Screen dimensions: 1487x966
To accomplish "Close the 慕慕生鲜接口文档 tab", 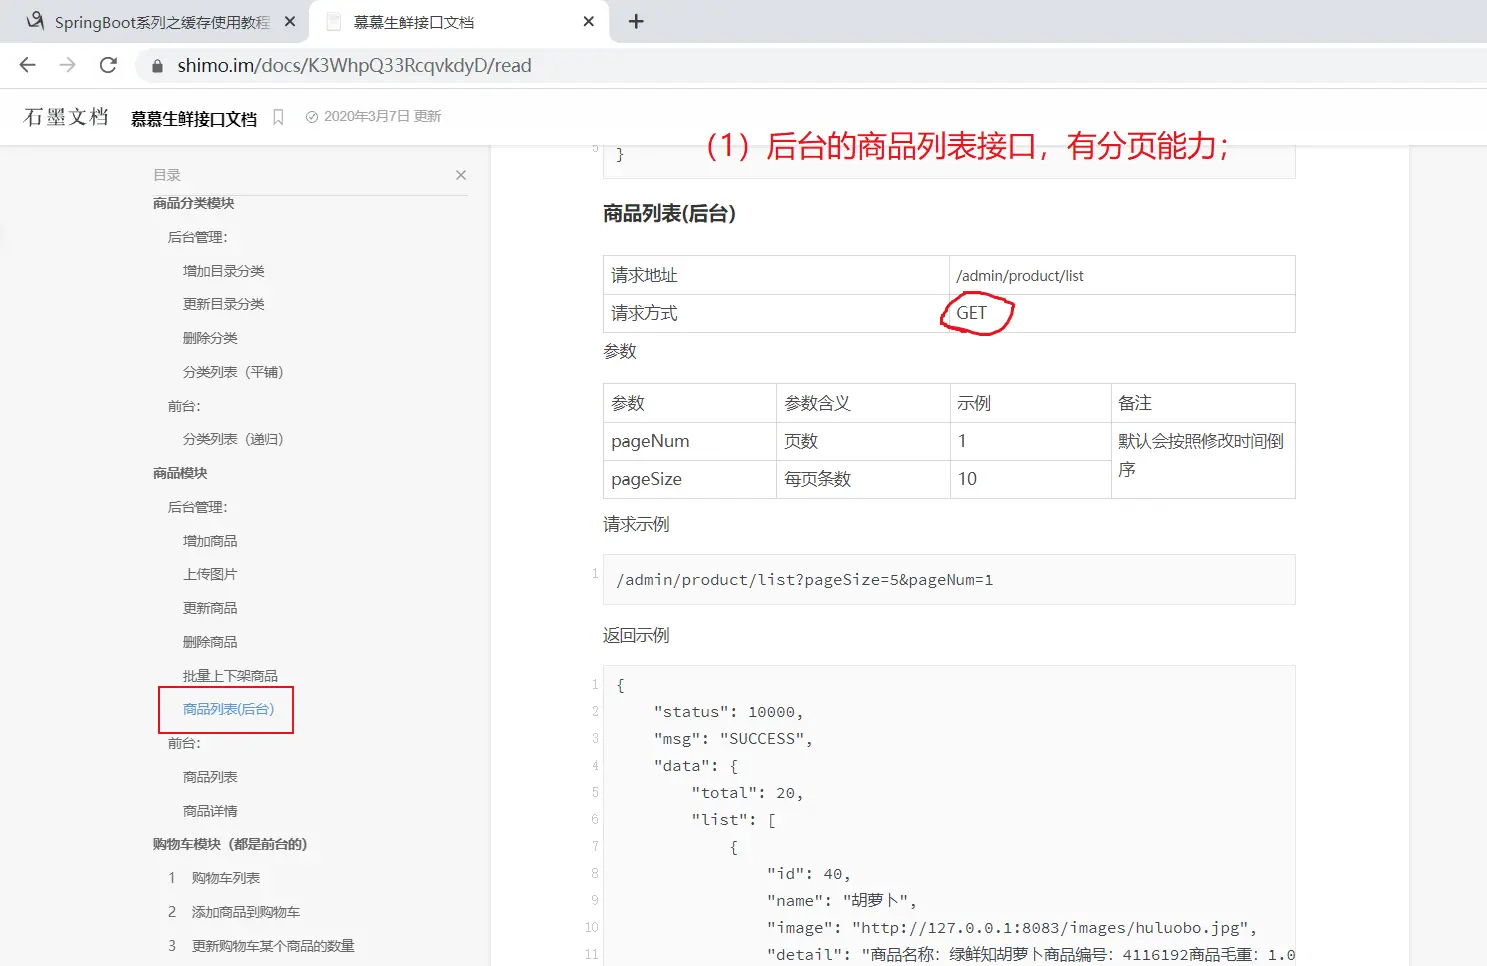I will [x=588, y=21].
